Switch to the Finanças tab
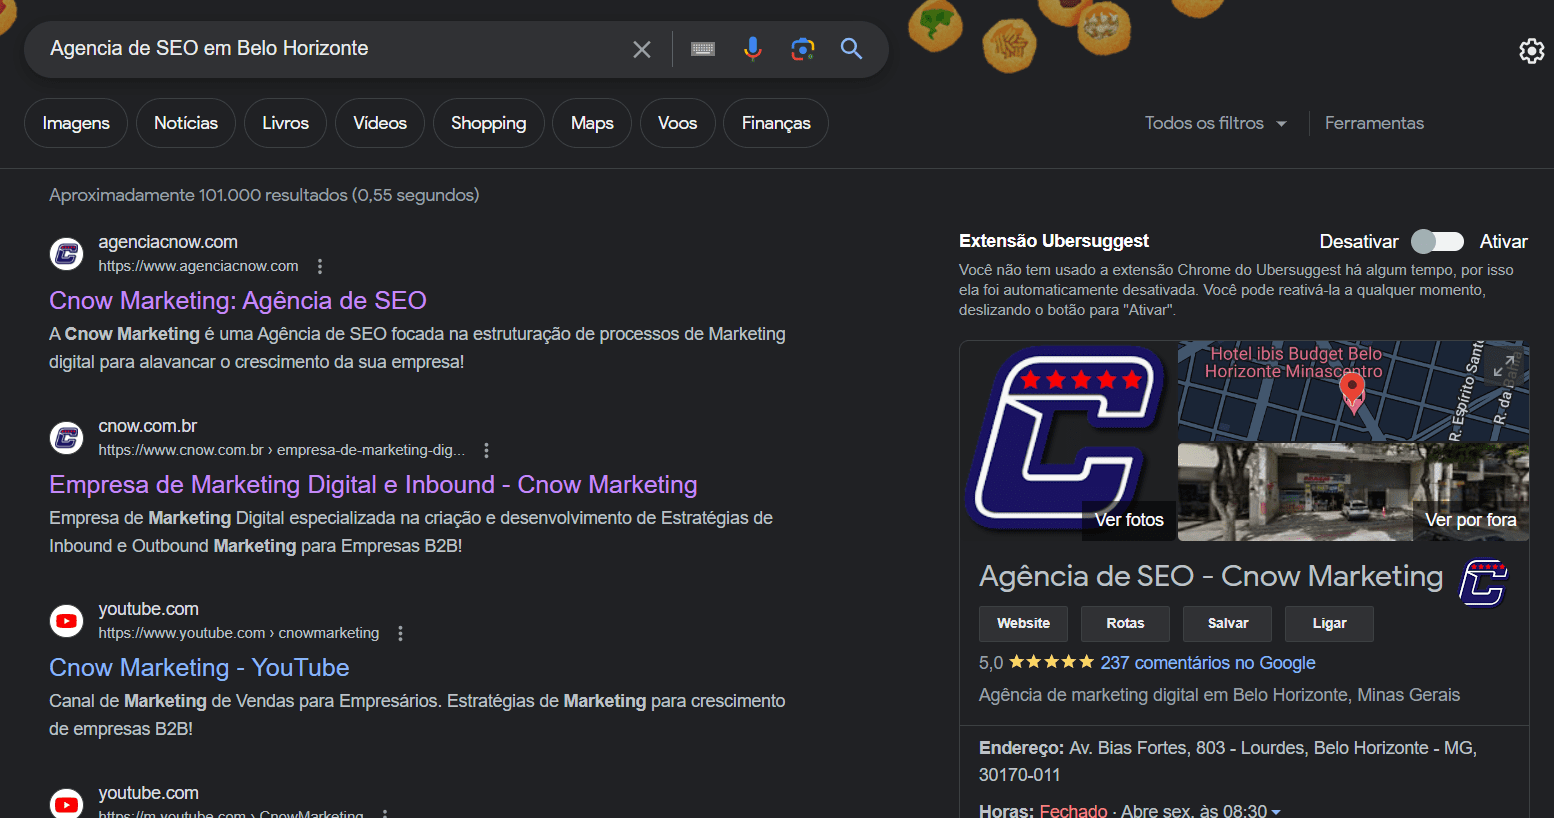 [x=776, y=123]
